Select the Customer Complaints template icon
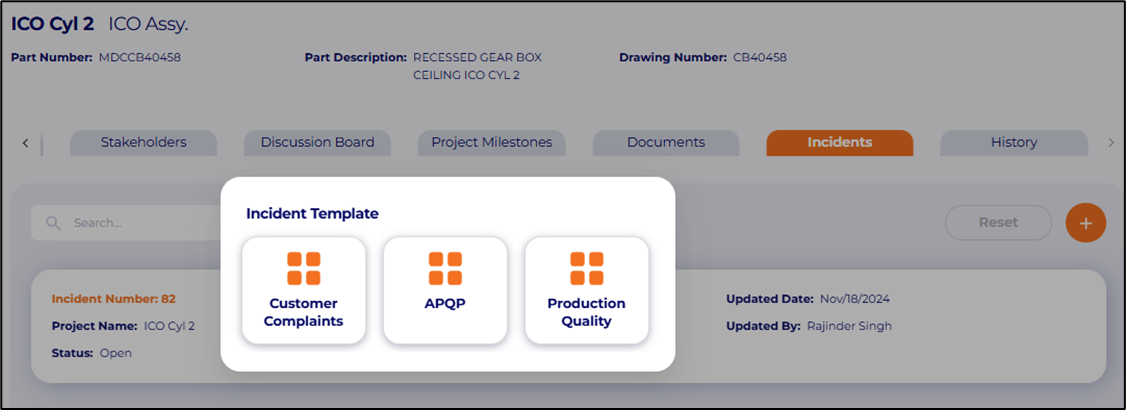This screenshot has width=1126, height=410. click(x=304, y=269)
